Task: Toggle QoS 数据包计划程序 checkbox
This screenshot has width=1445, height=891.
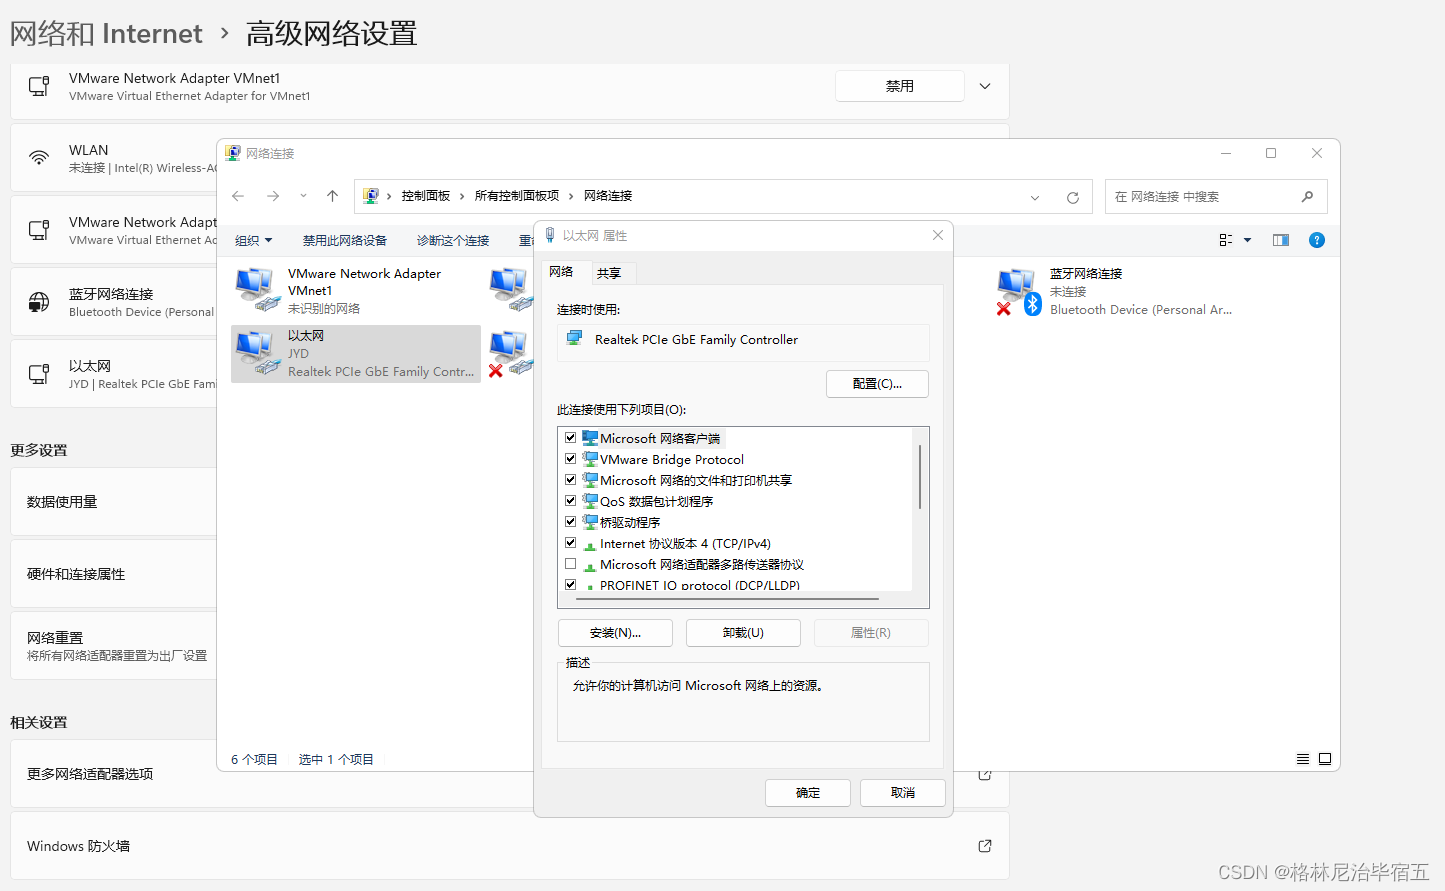Action: (x=570, y=500)
